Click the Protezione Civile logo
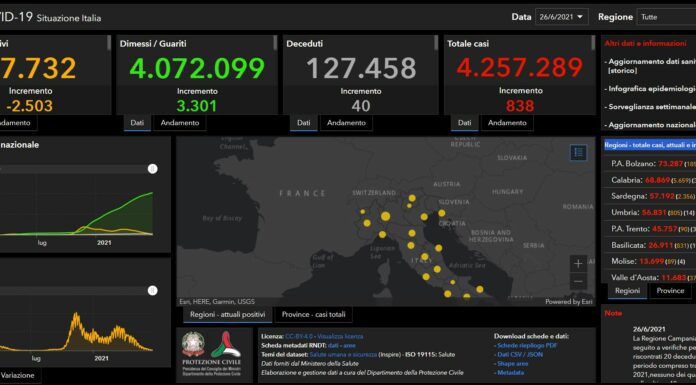The height and width of the screenshot is (385, 696). coord(225,345)
